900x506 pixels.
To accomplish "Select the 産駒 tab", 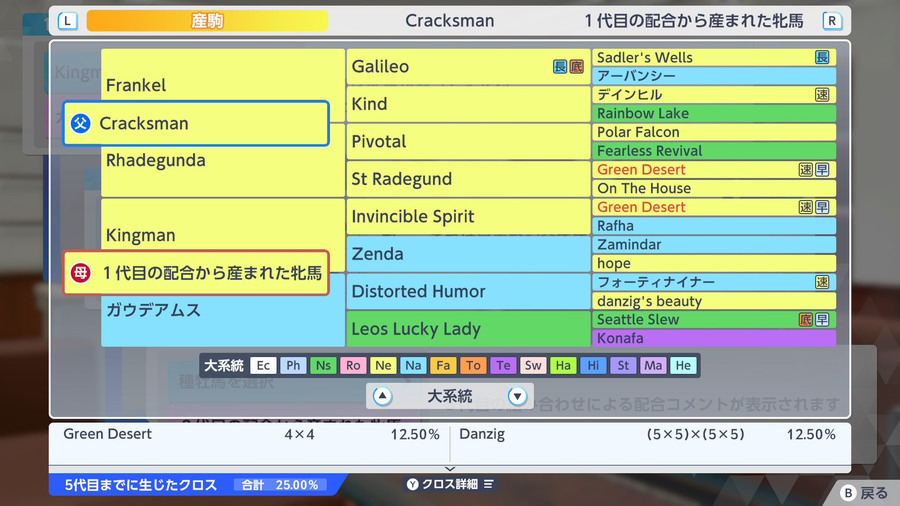I will pos(207,21).
